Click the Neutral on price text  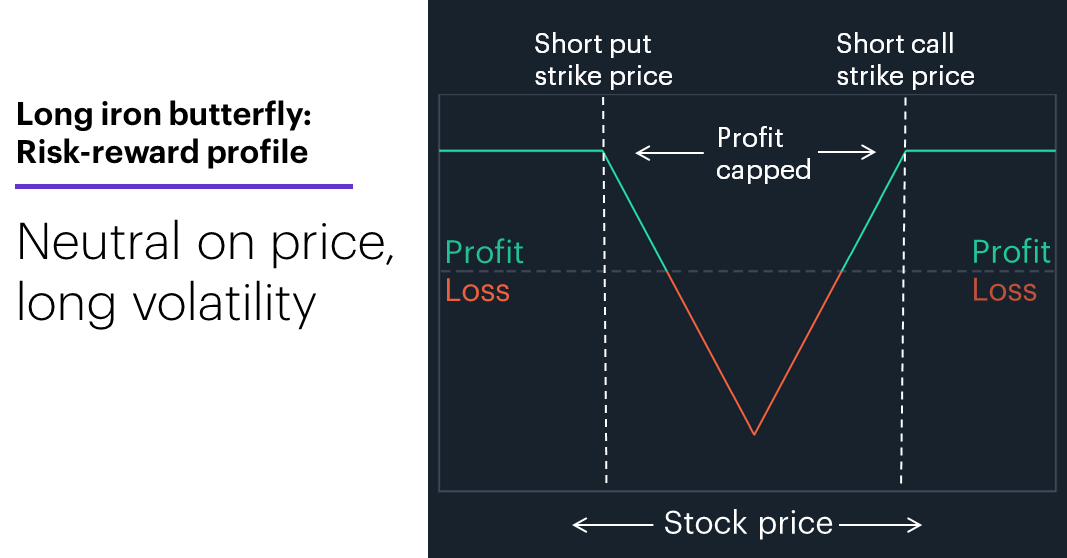tap(206, 243)
